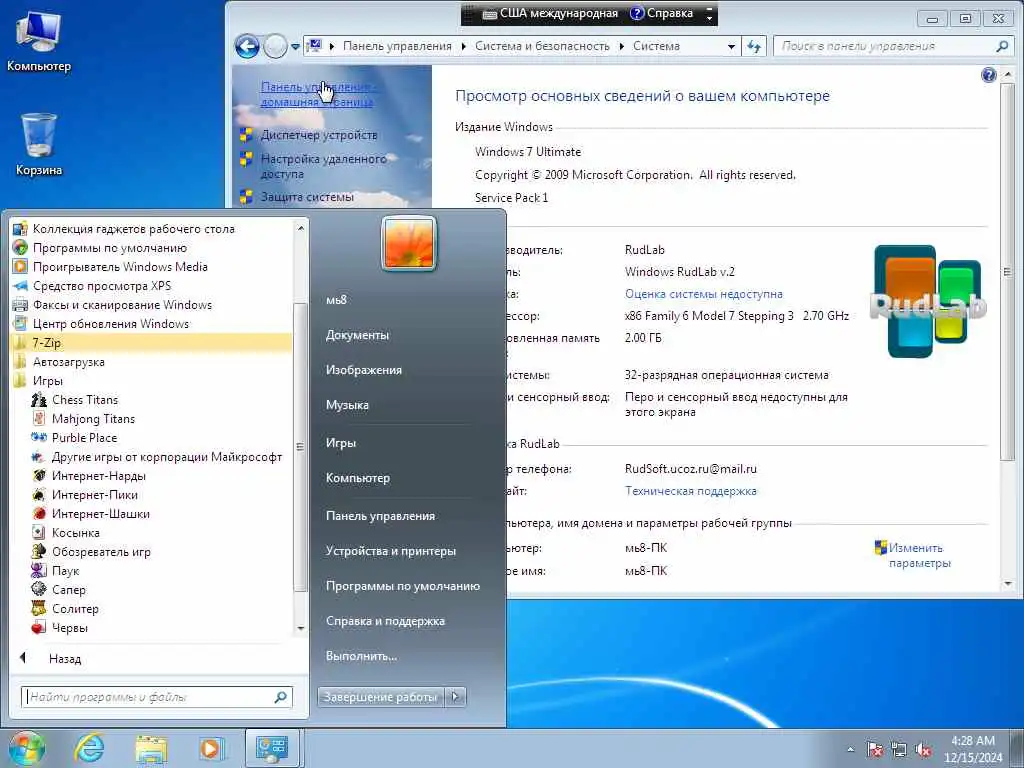The image size is (1024, 768).
Task: Open the Action Center flag tray icon
Action: coord(874,750)
